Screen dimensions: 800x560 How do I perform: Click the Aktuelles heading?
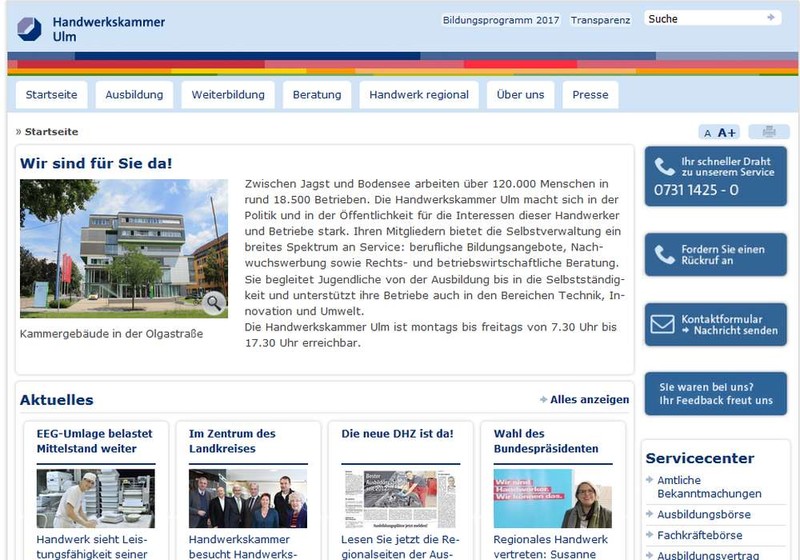tap(57, 400)
